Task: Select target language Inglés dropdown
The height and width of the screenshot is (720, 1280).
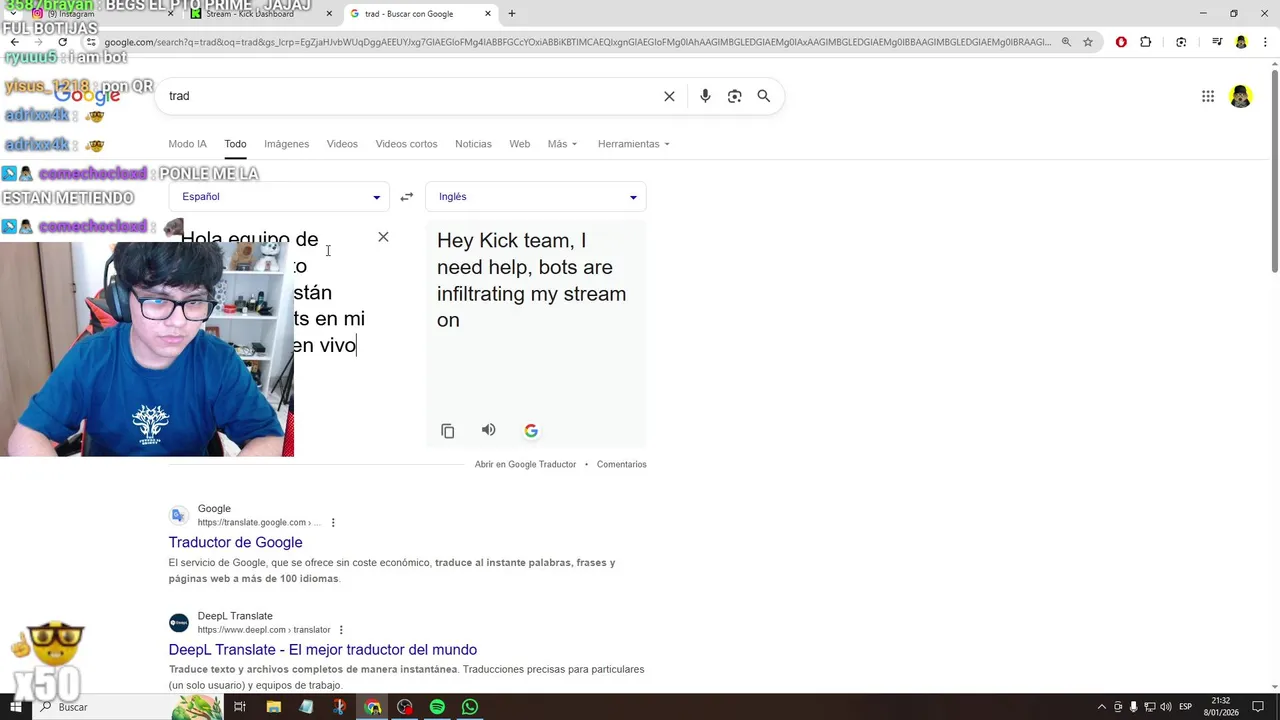Action: (536, 197)
